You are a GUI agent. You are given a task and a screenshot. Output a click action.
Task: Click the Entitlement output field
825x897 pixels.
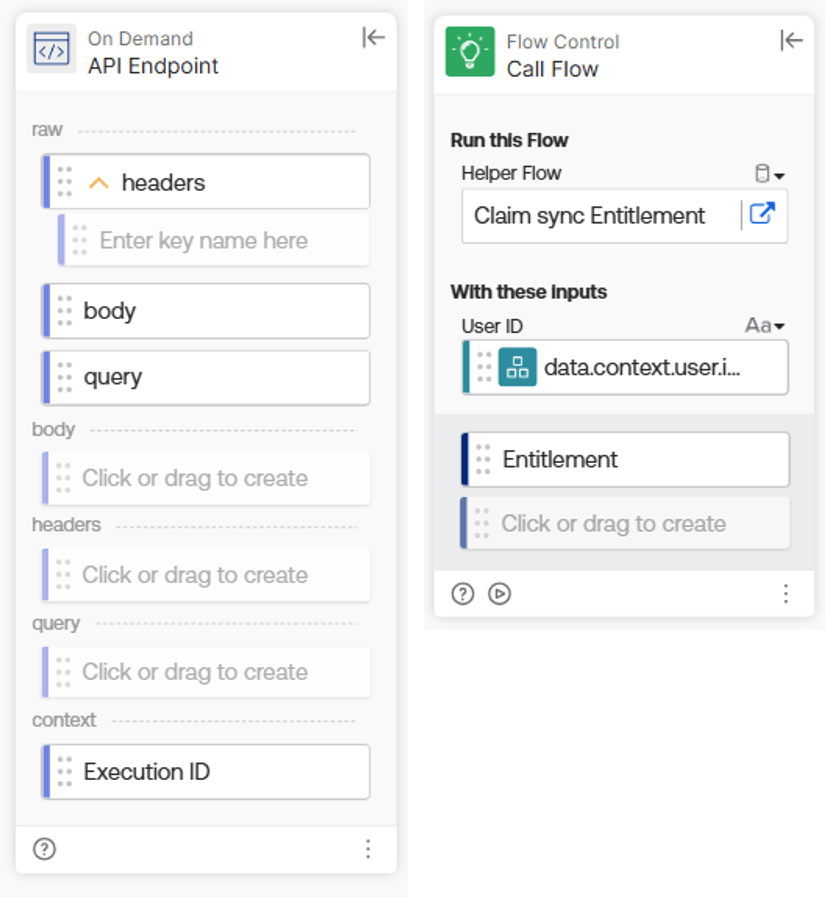(x=625, y=459)
